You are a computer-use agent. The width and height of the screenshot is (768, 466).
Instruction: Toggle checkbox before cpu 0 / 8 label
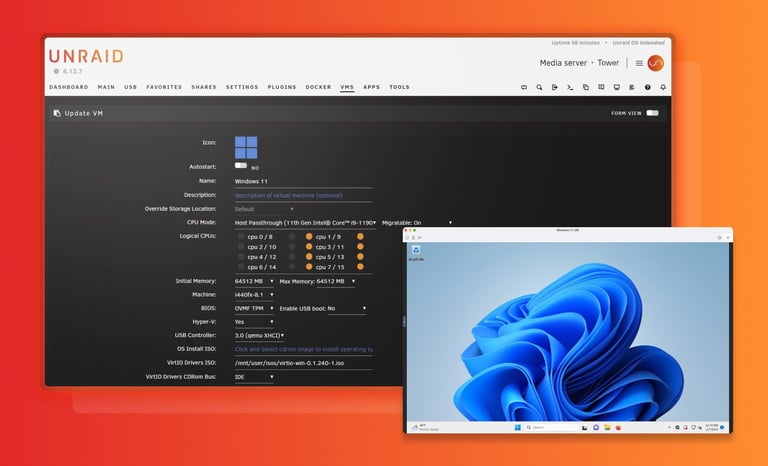coord(240,237)
